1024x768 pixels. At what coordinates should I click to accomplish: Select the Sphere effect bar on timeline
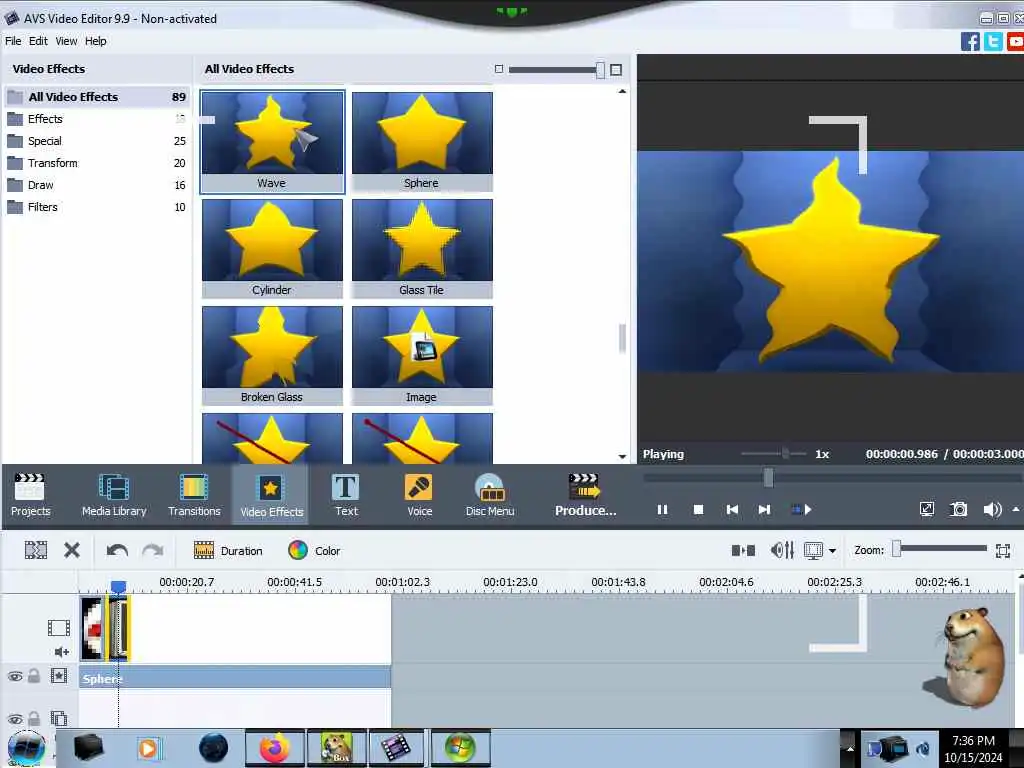[x=235, y=678]
